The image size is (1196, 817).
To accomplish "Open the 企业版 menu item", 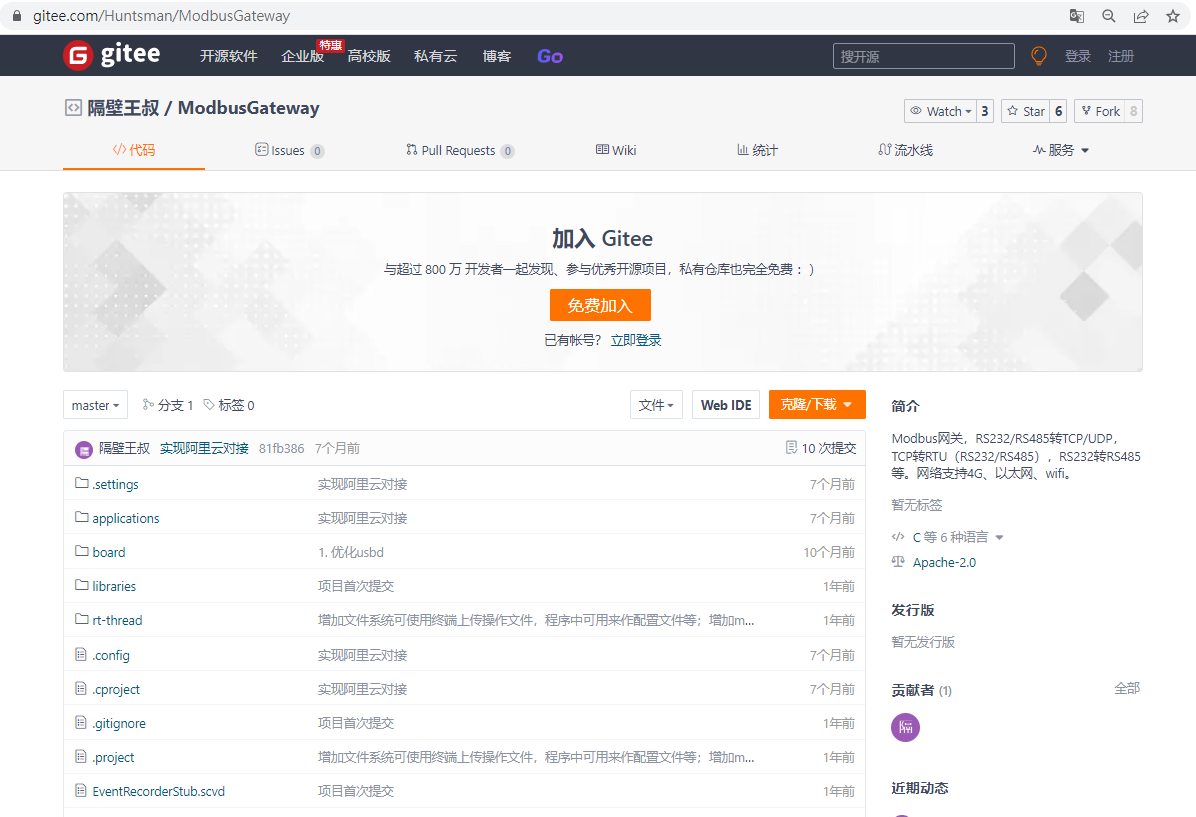I will [x=302, y=56].
